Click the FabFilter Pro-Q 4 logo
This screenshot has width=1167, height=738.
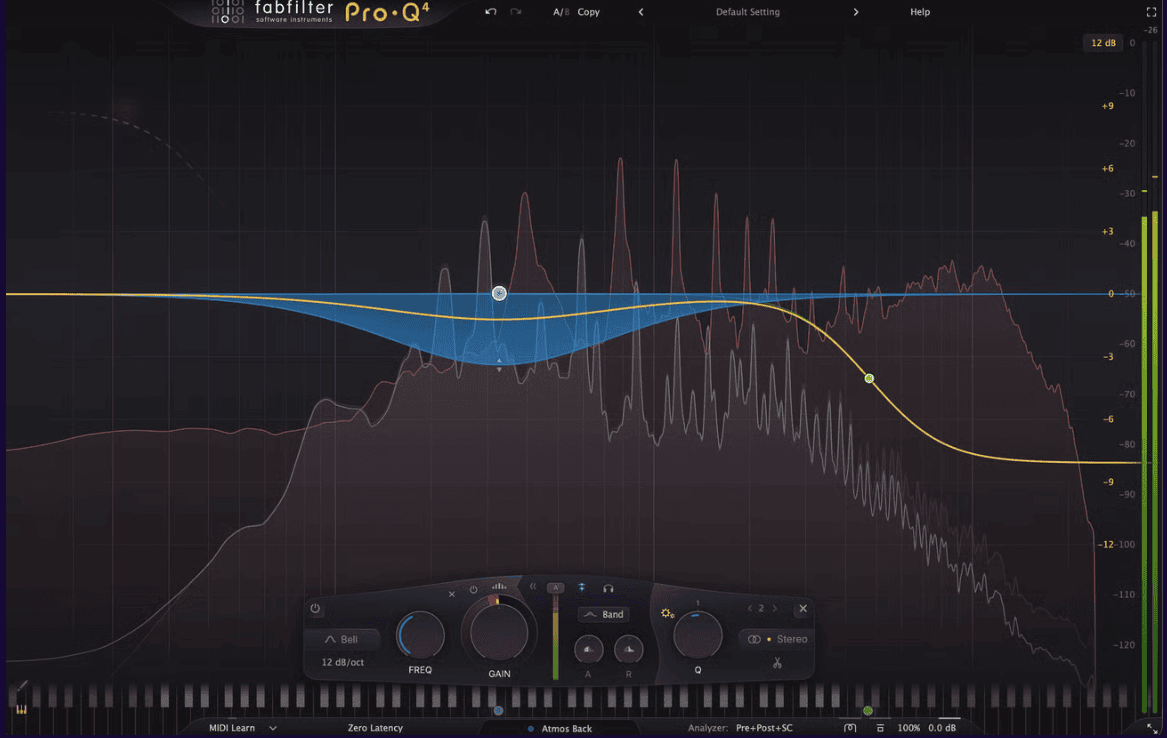coord(320,13)
